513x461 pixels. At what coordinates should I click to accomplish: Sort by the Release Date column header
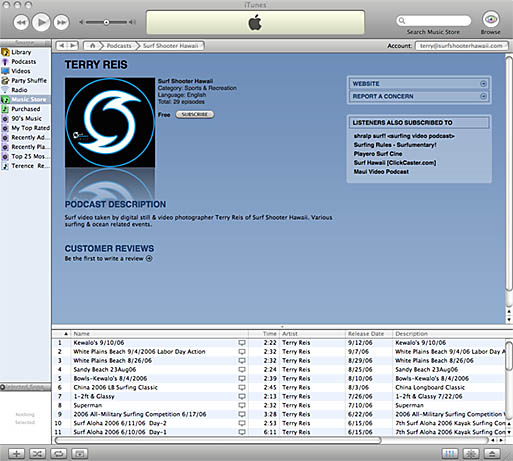click(x=369, y=334)
